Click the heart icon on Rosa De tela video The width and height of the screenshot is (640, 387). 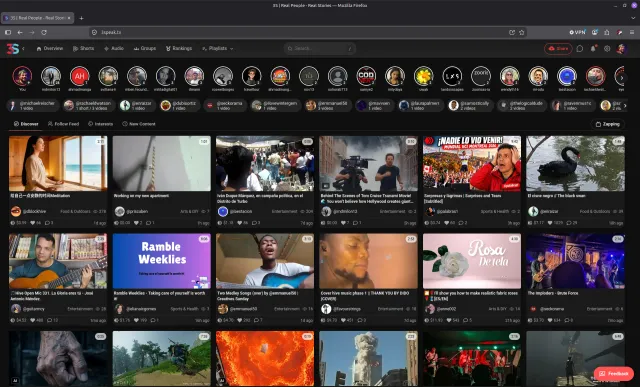coord(448,321)
